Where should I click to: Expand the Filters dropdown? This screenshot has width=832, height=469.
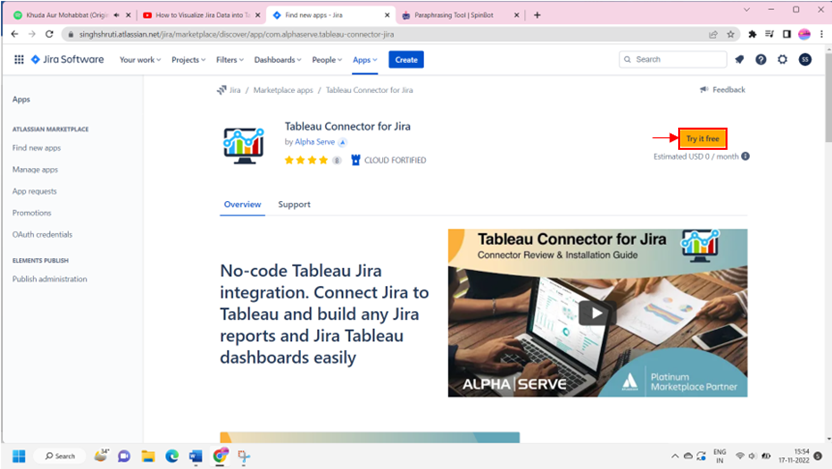[x=230, y=59]
